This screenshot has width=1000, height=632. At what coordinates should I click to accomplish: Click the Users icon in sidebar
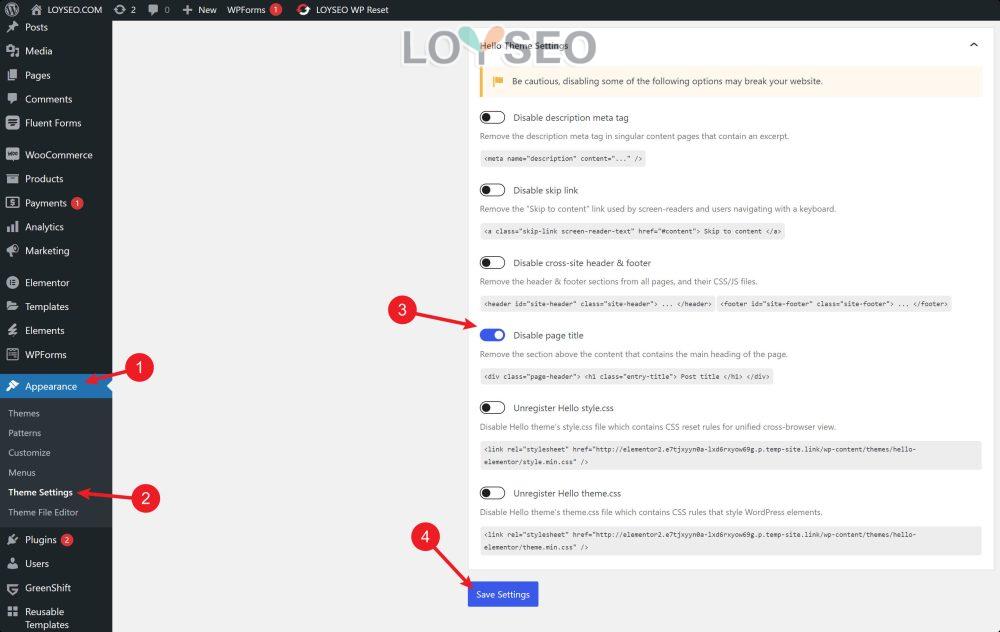coord(12,564)
